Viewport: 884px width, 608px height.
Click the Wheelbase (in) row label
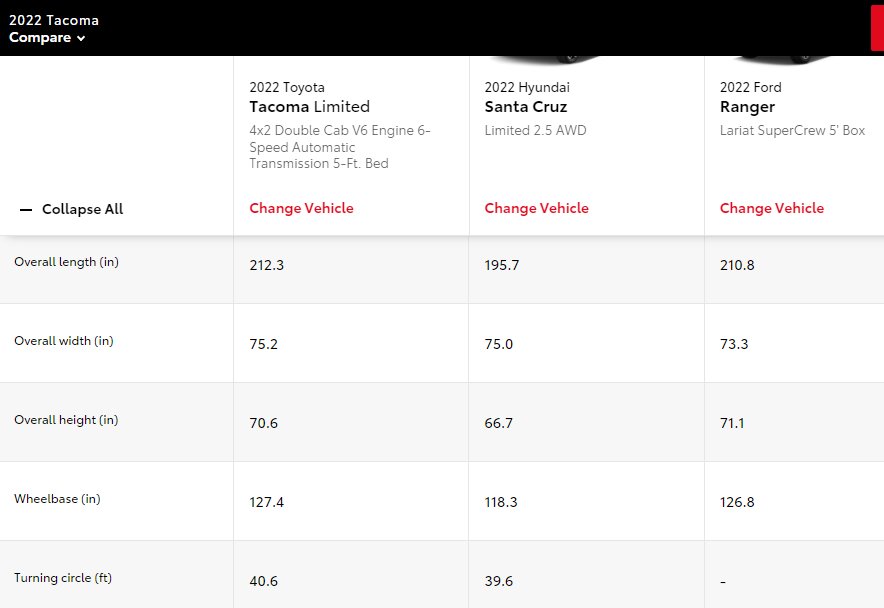click(57, 499)
